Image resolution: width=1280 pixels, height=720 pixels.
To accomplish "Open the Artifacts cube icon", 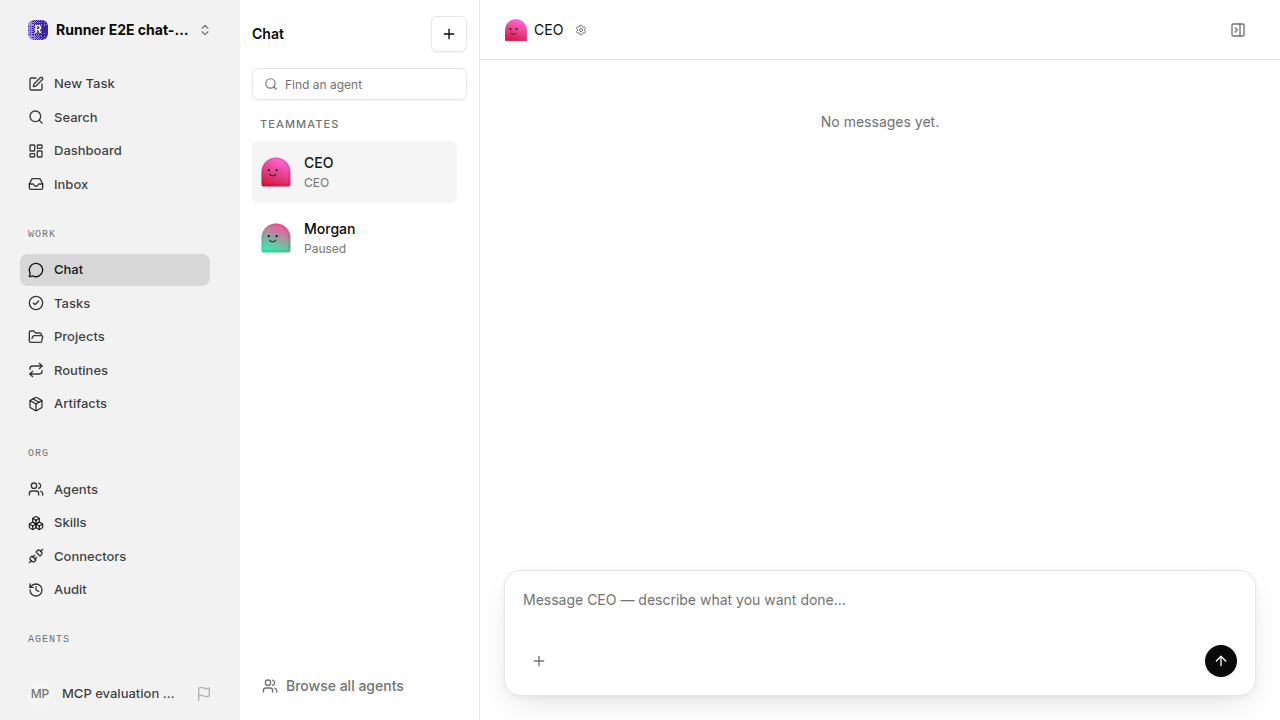I will coord(36,404).
